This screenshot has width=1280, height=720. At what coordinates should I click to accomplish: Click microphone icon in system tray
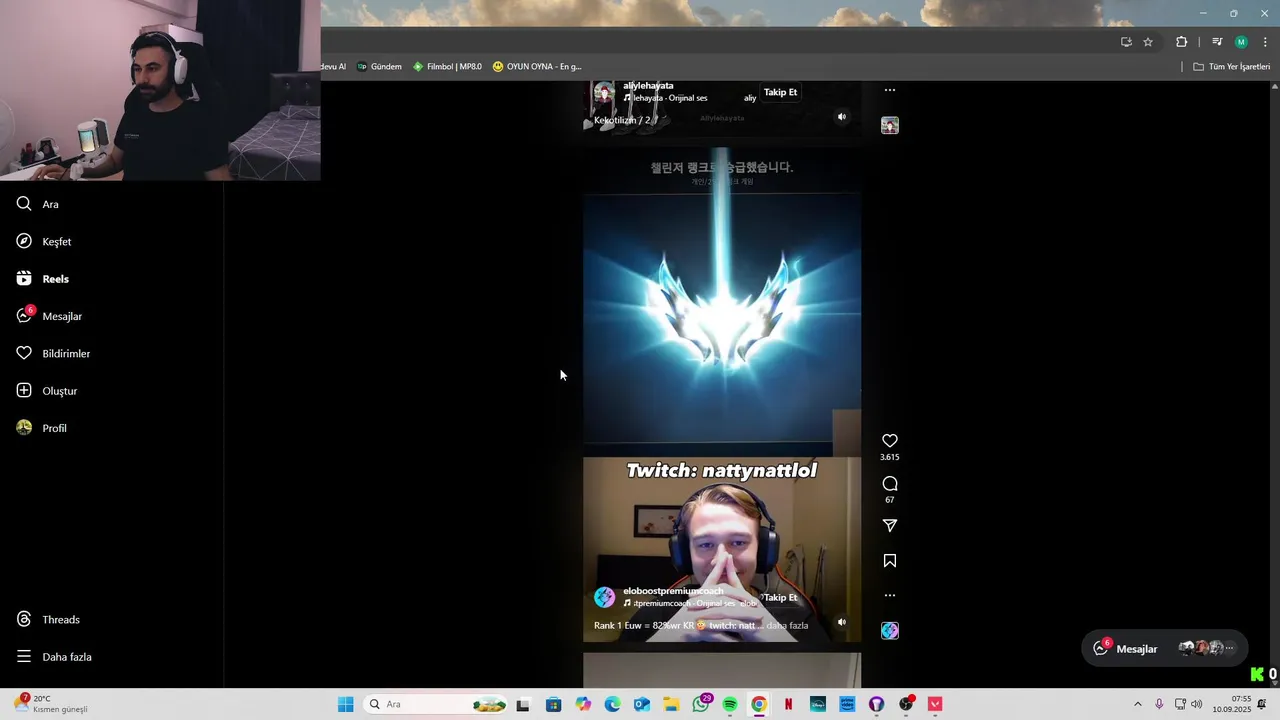(1159, 704)
